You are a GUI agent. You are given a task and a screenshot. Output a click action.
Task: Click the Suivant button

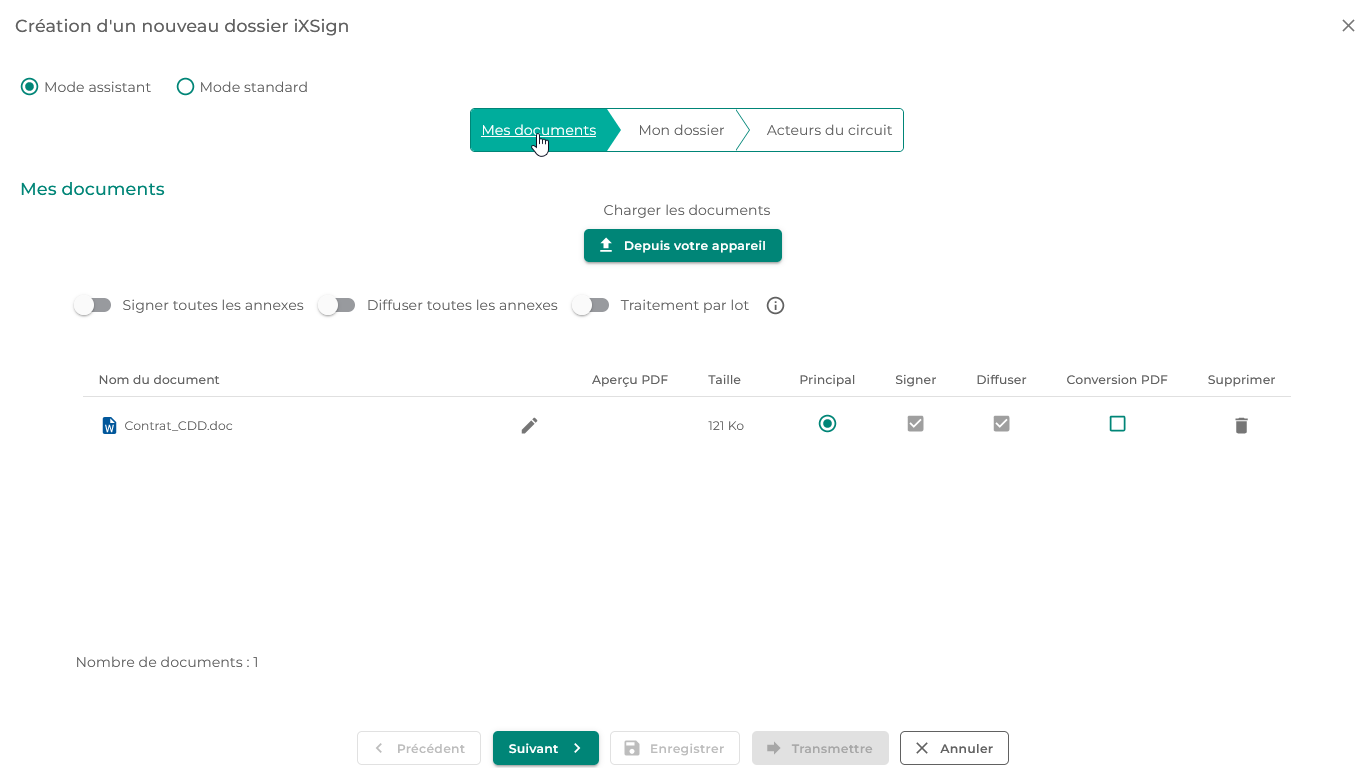point(546,748)
